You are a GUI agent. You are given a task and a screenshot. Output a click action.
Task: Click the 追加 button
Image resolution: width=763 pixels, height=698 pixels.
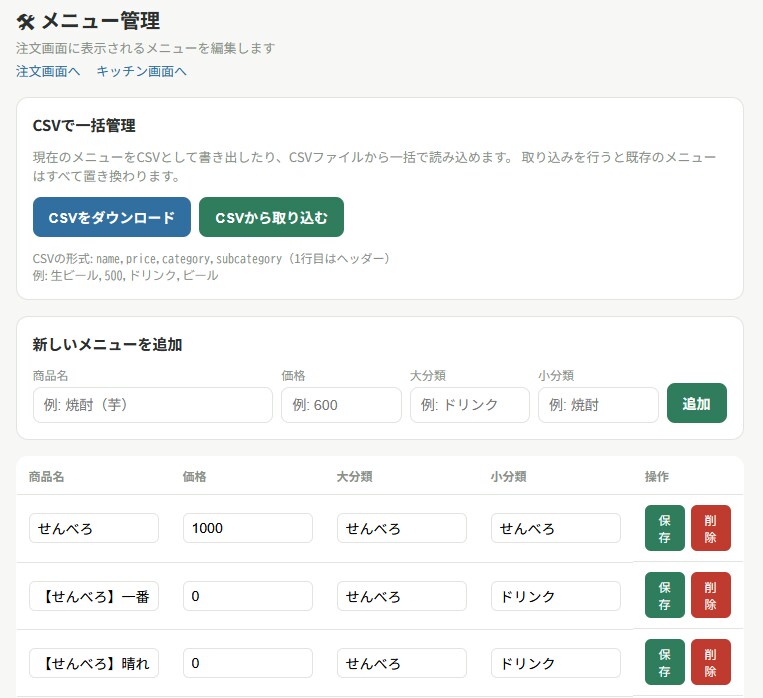(x=697, y=403)
